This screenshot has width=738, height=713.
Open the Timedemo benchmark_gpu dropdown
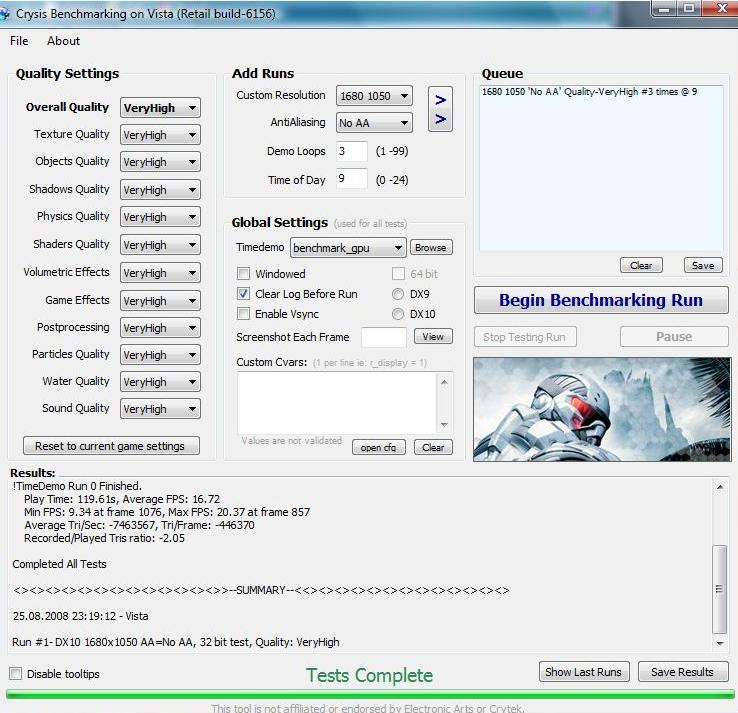tap(348, 248)
